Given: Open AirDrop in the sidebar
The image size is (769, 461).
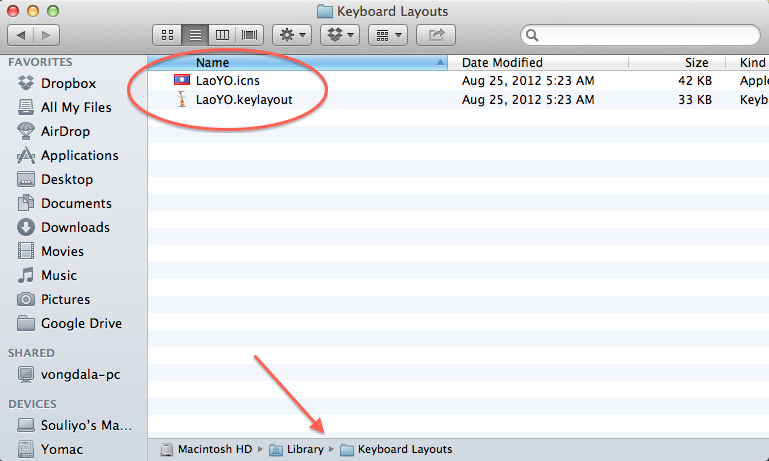Looking at the screenshot, I should [66, 131].
